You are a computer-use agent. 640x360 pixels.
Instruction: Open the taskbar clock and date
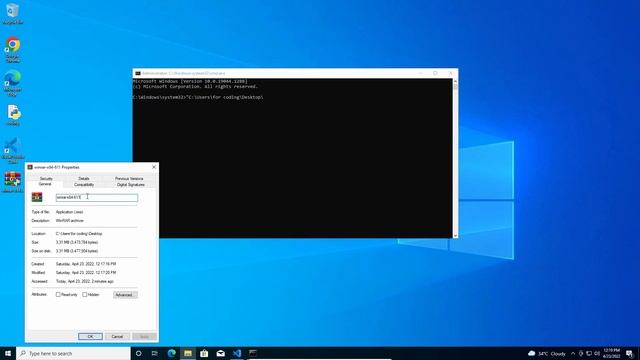(x=611, y=353)
